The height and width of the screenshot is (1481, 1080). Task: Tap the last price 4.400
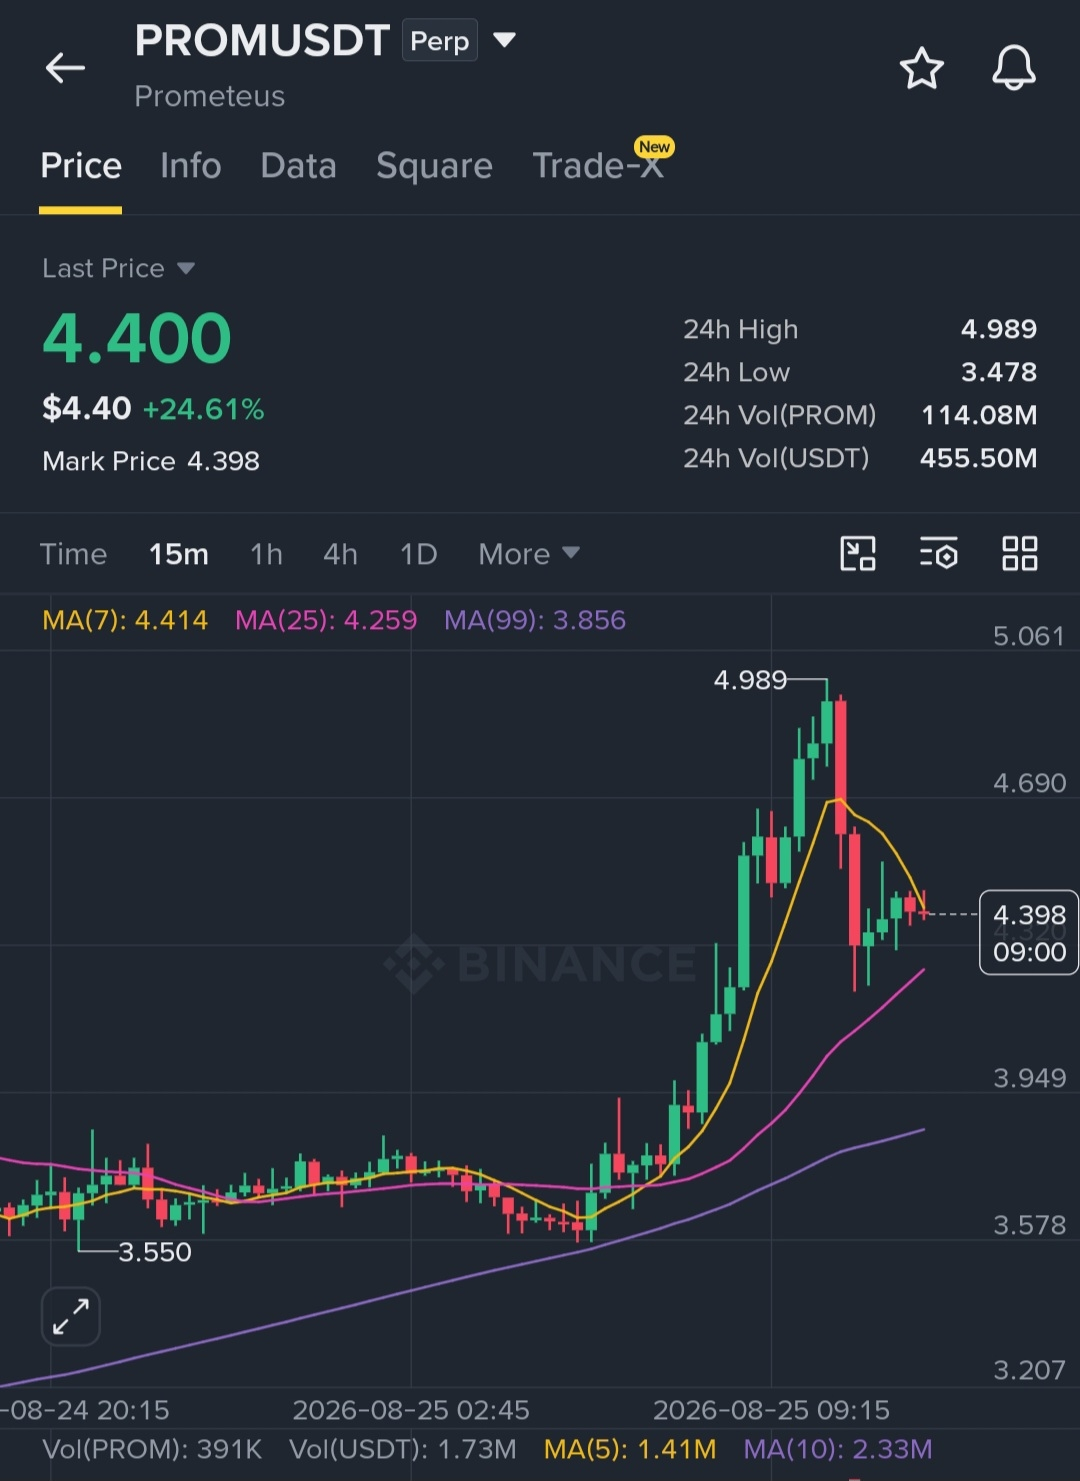[x=137, y=338]
